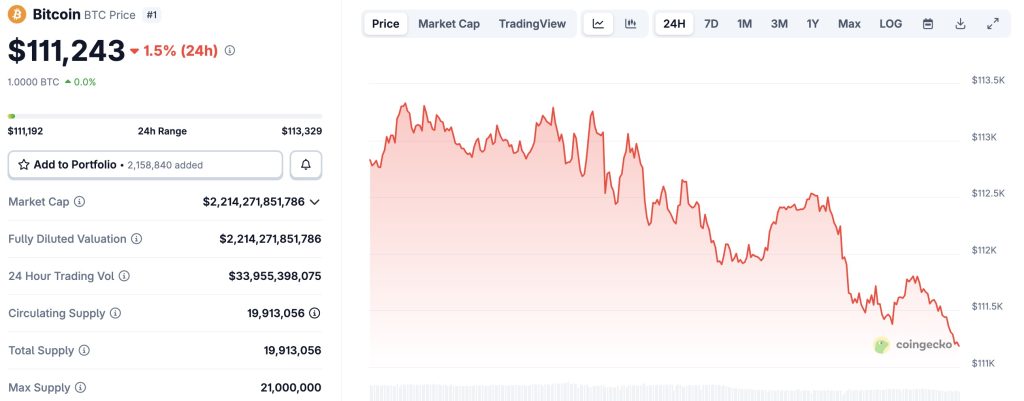Click the 24h Range progress bar
This screenshot has height=401, width=1024.
click(165, 116)
